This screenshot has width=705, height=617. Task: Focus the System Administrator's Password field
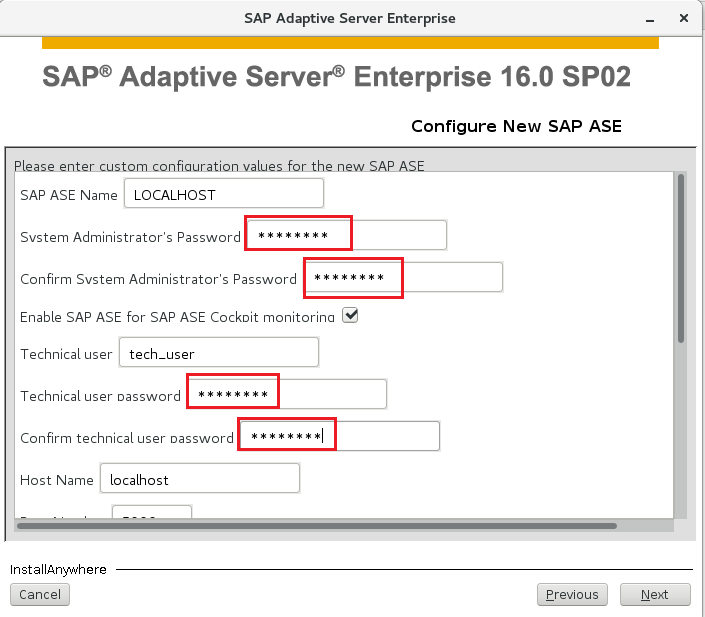click(346, 235)
